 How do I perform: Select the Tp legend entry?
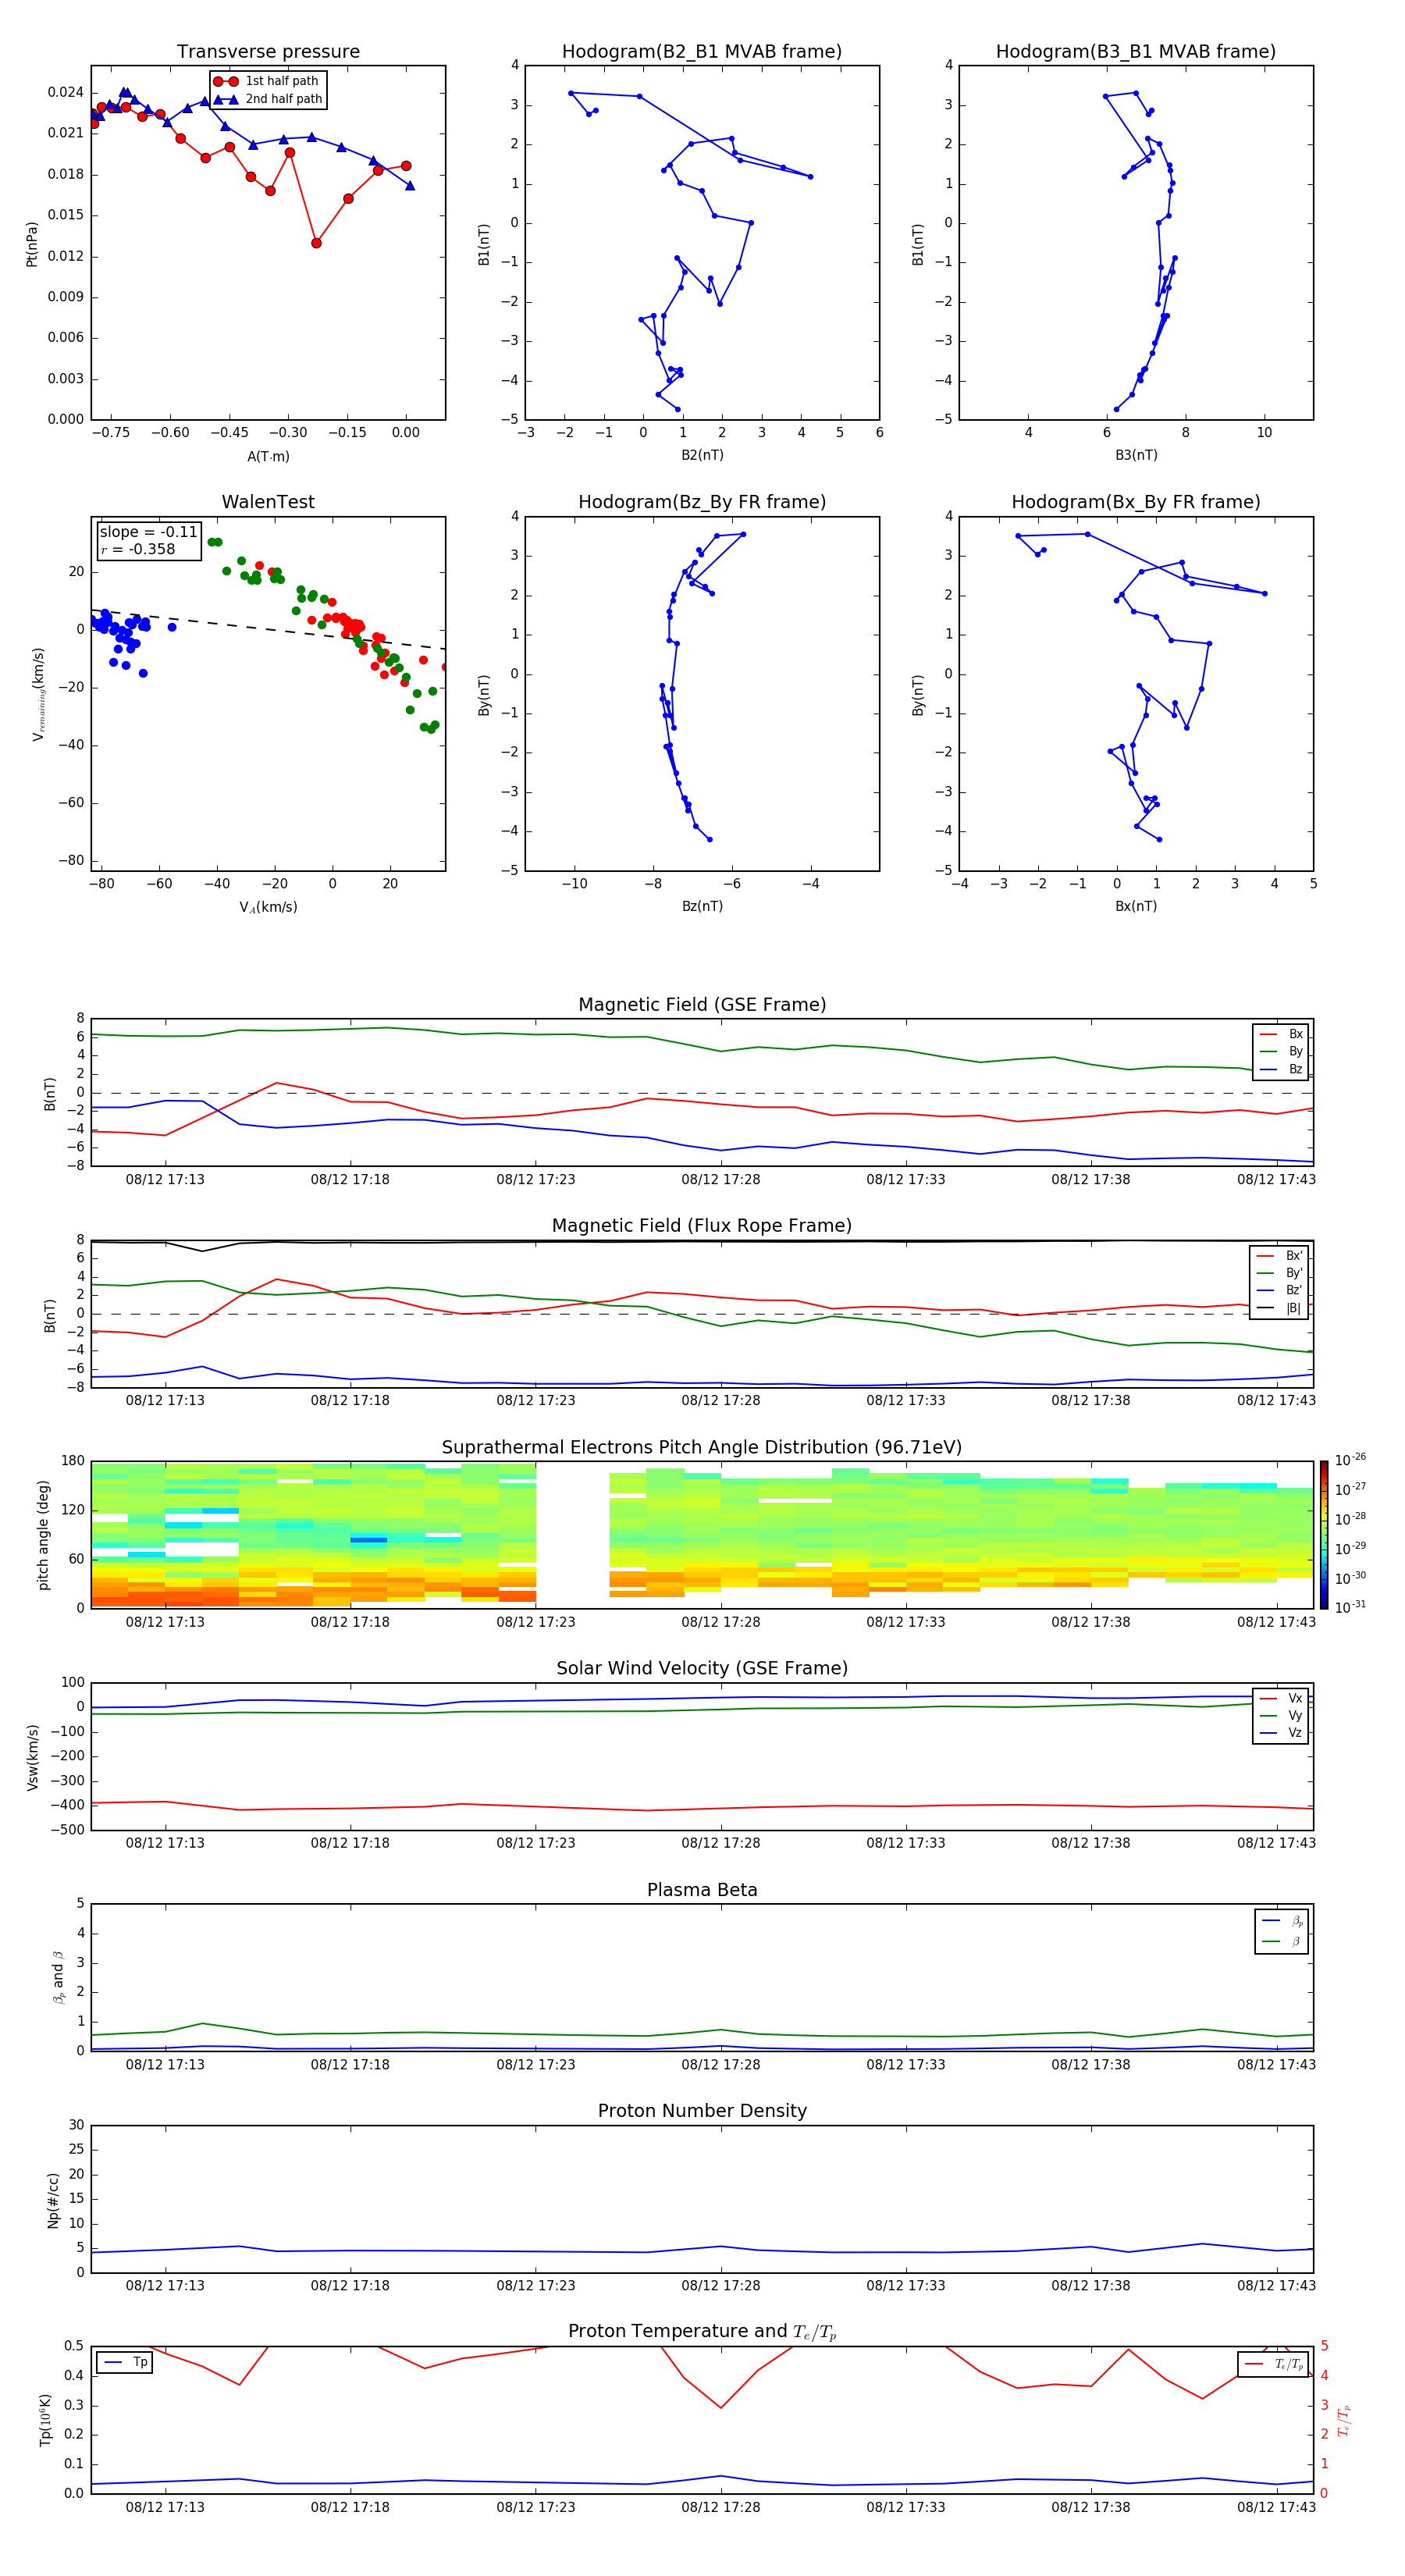pyautogui.click(x=125, y=2362)
